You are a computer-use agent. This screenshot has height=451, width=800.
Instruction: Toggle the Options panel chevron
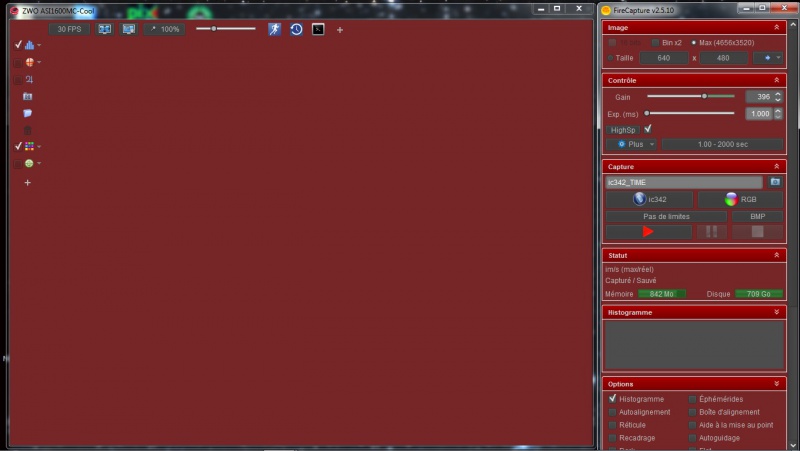click(777, 384)
